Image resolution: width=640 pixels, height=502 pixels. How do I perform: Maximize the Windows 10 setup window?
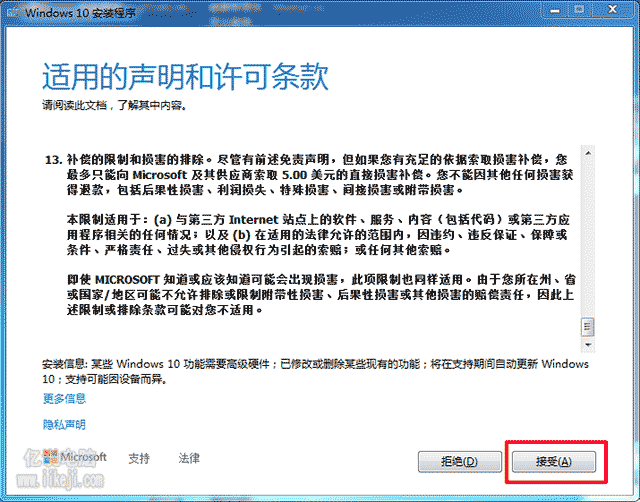pyautogui.click(x=579, y=10)
